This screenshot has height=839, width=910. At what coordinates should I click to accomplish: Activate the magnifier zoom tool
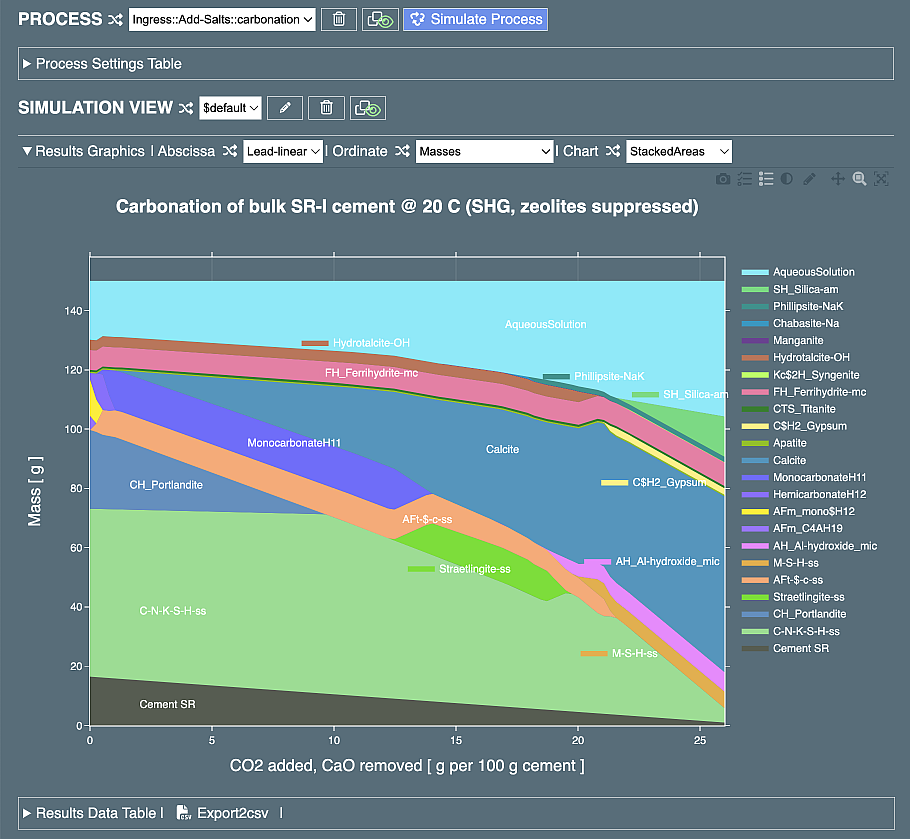point(859,179)
